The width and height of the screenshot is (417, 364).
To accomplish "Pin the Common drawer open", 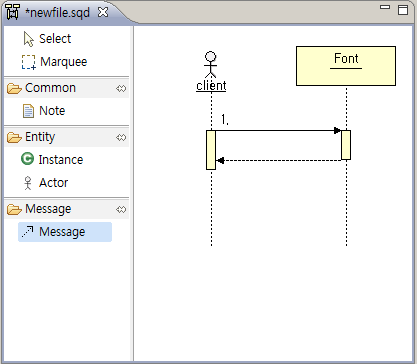I will tap(121, 88).
